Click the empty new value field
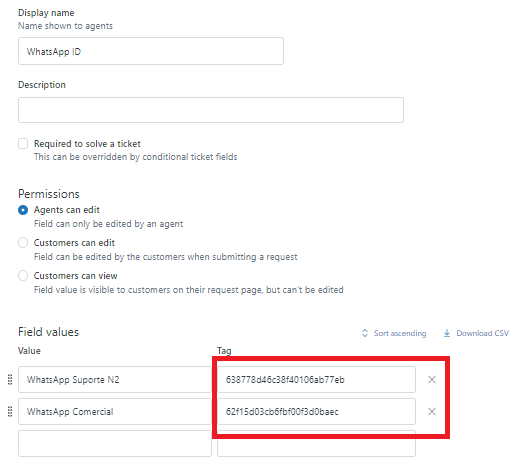Image resolution: width=522 pixels, height=474 pixels. (115, 443)
